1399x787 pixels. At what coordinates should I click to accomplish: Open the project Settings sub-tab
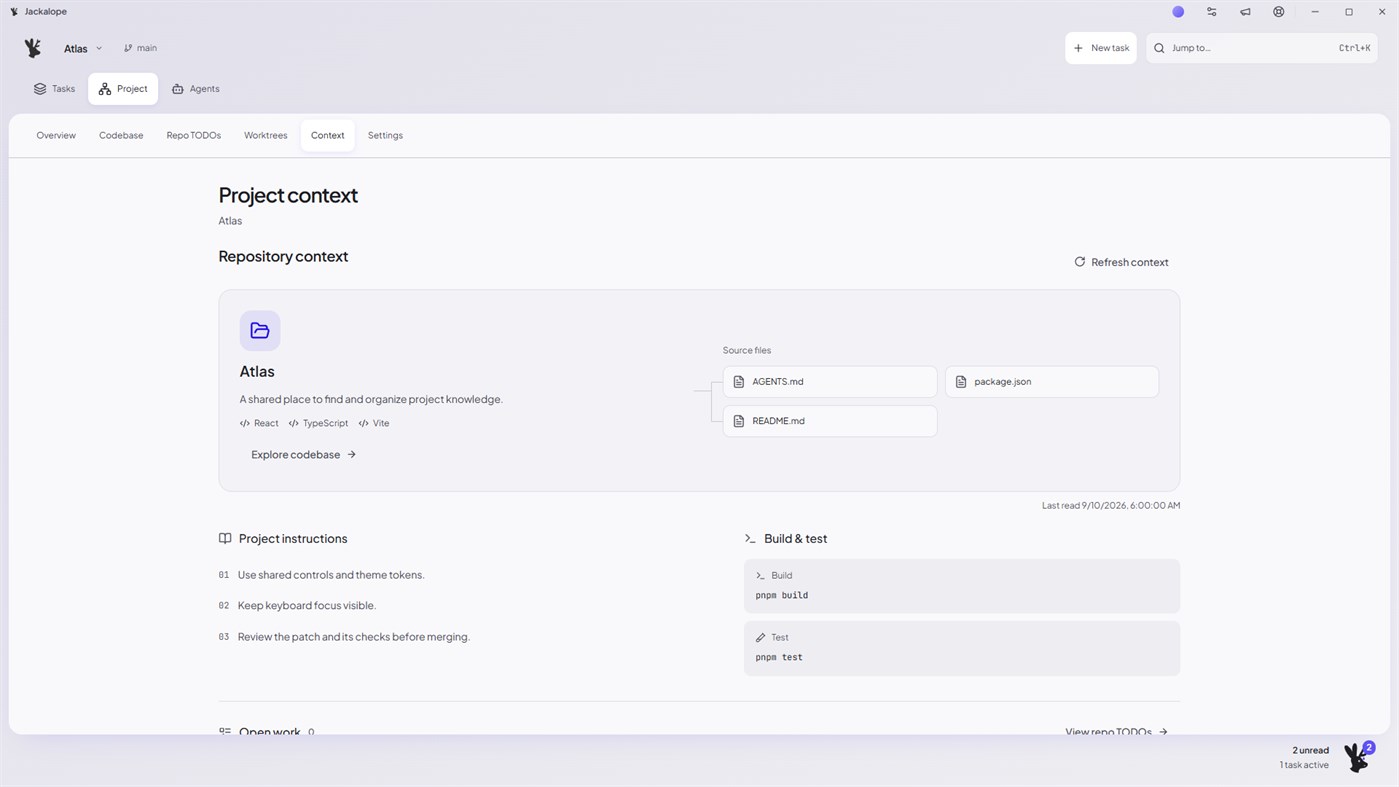click(385, 135)
